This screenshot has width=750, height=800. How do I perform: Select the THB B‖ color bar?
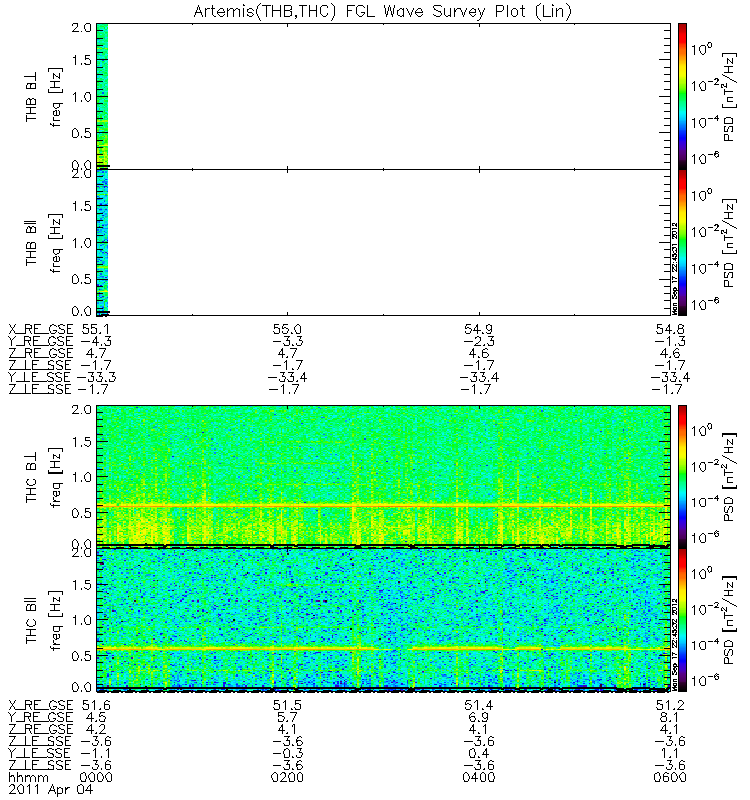click(682, 242)
